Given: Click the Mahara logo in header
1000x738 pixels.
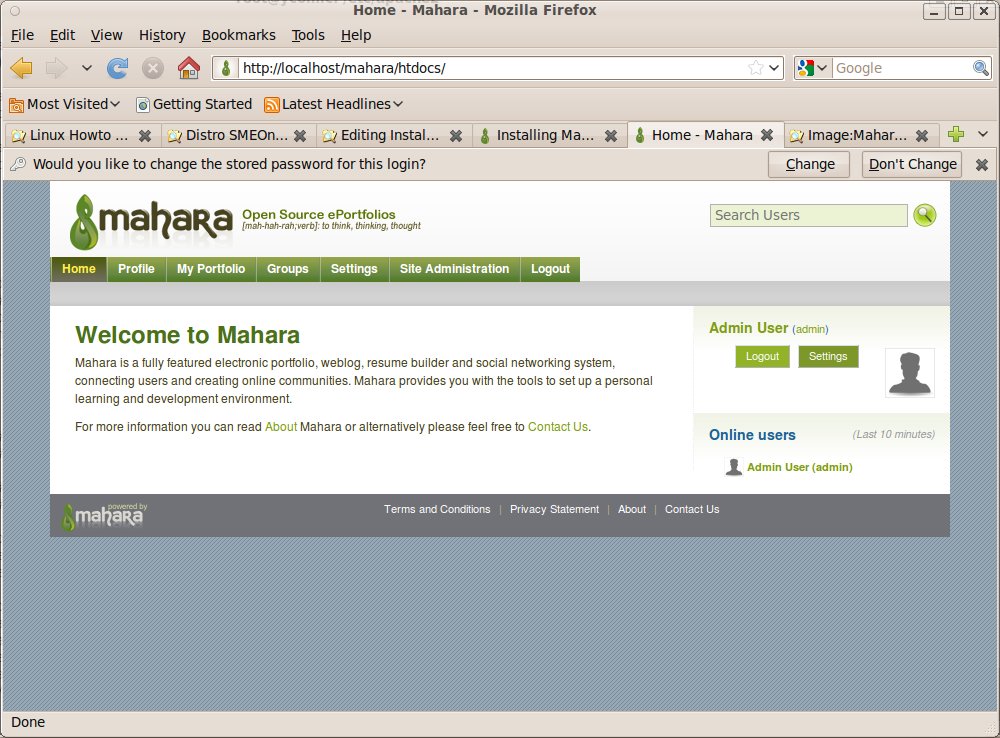Looking at the screenshot, I should click(151, 221).
